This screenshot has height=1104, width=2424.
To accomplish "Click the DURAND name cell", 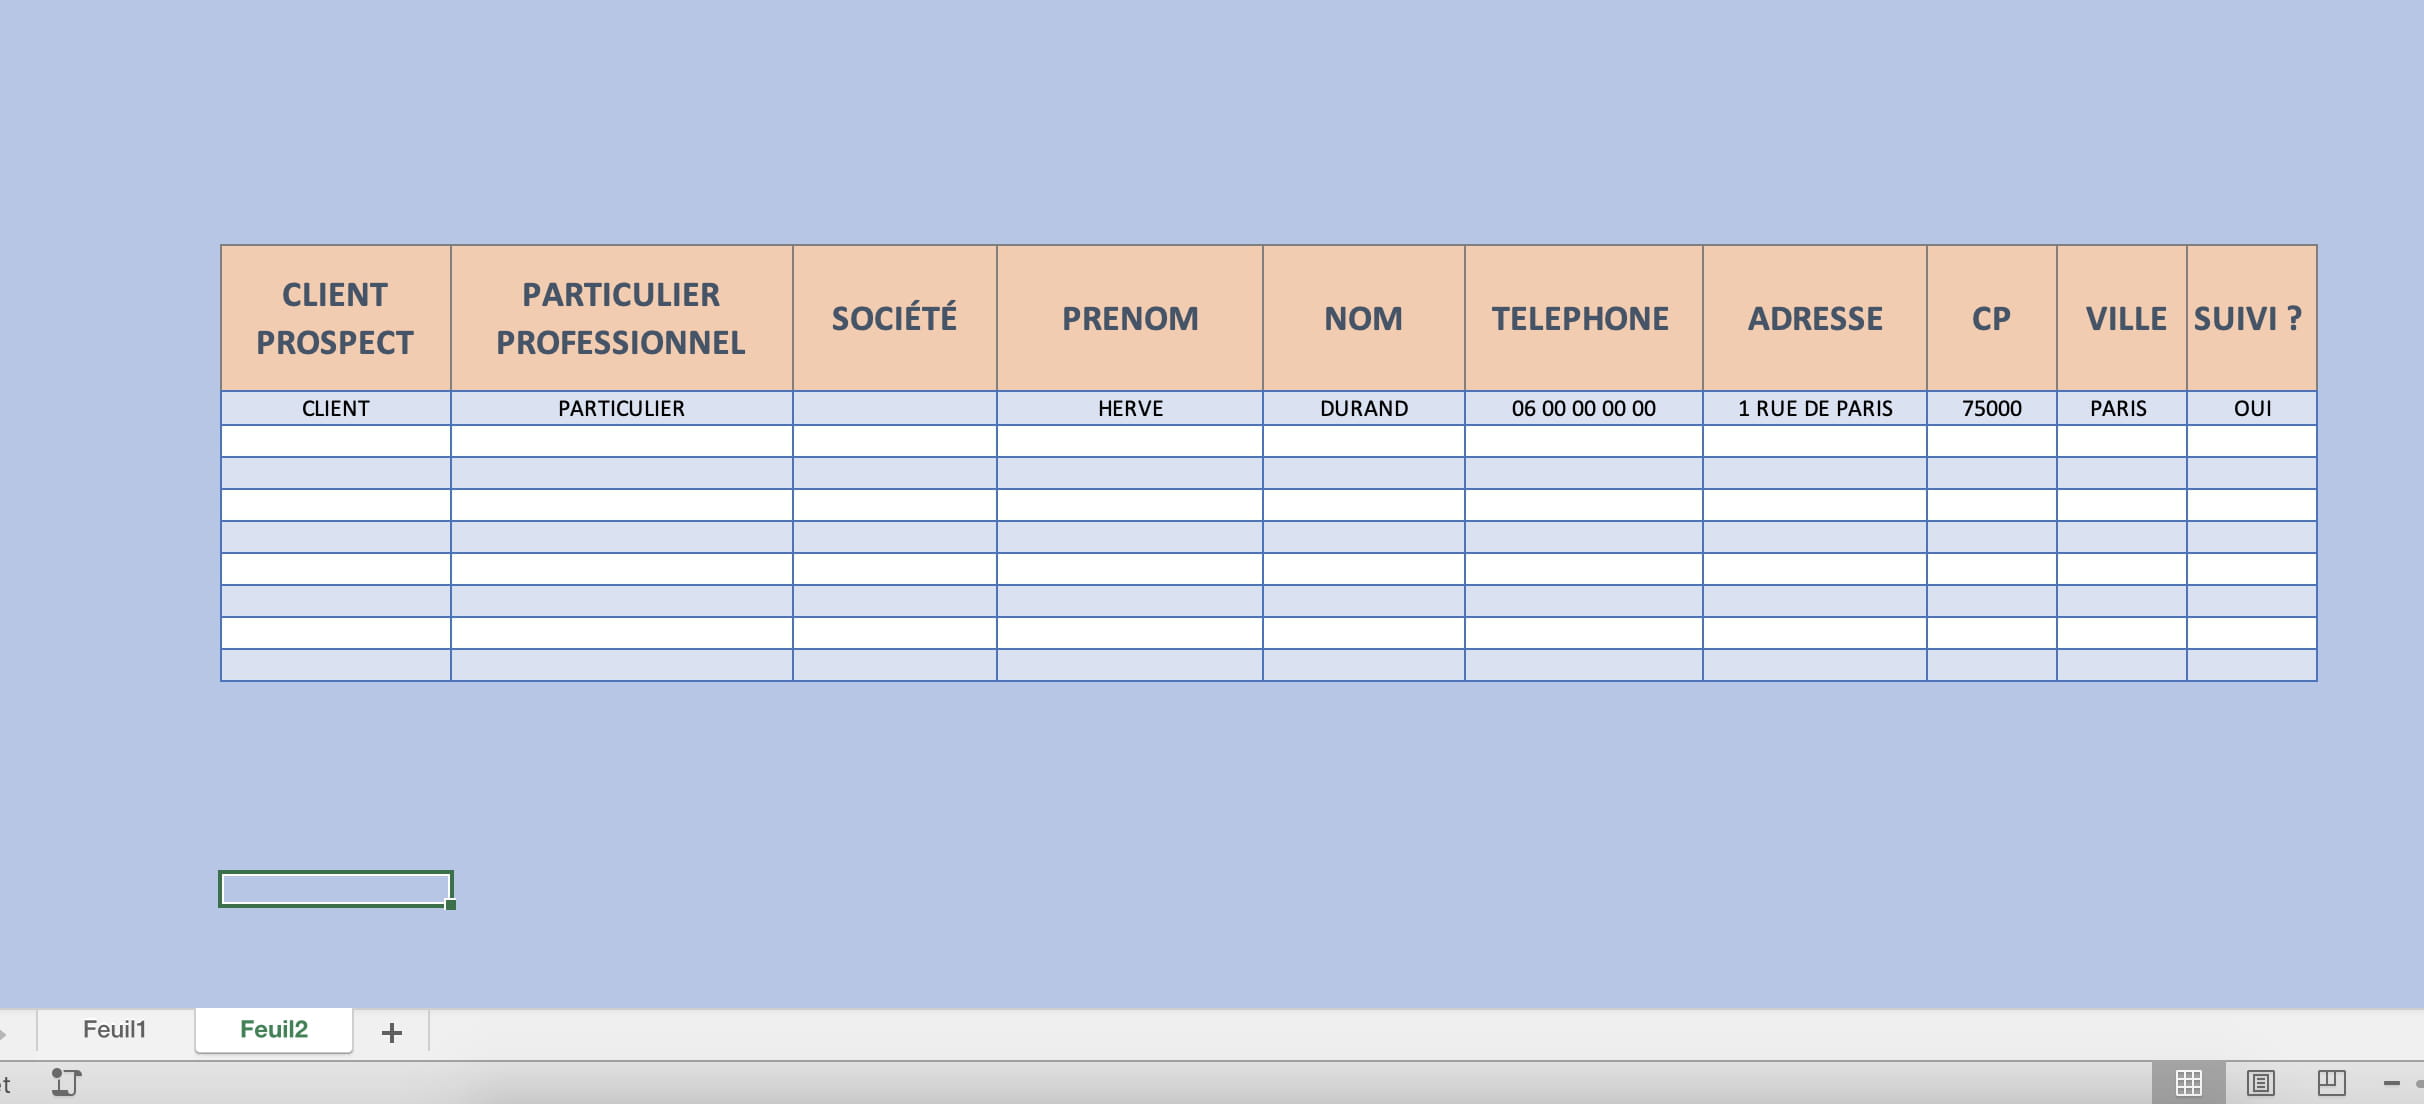I will 1363,408.
